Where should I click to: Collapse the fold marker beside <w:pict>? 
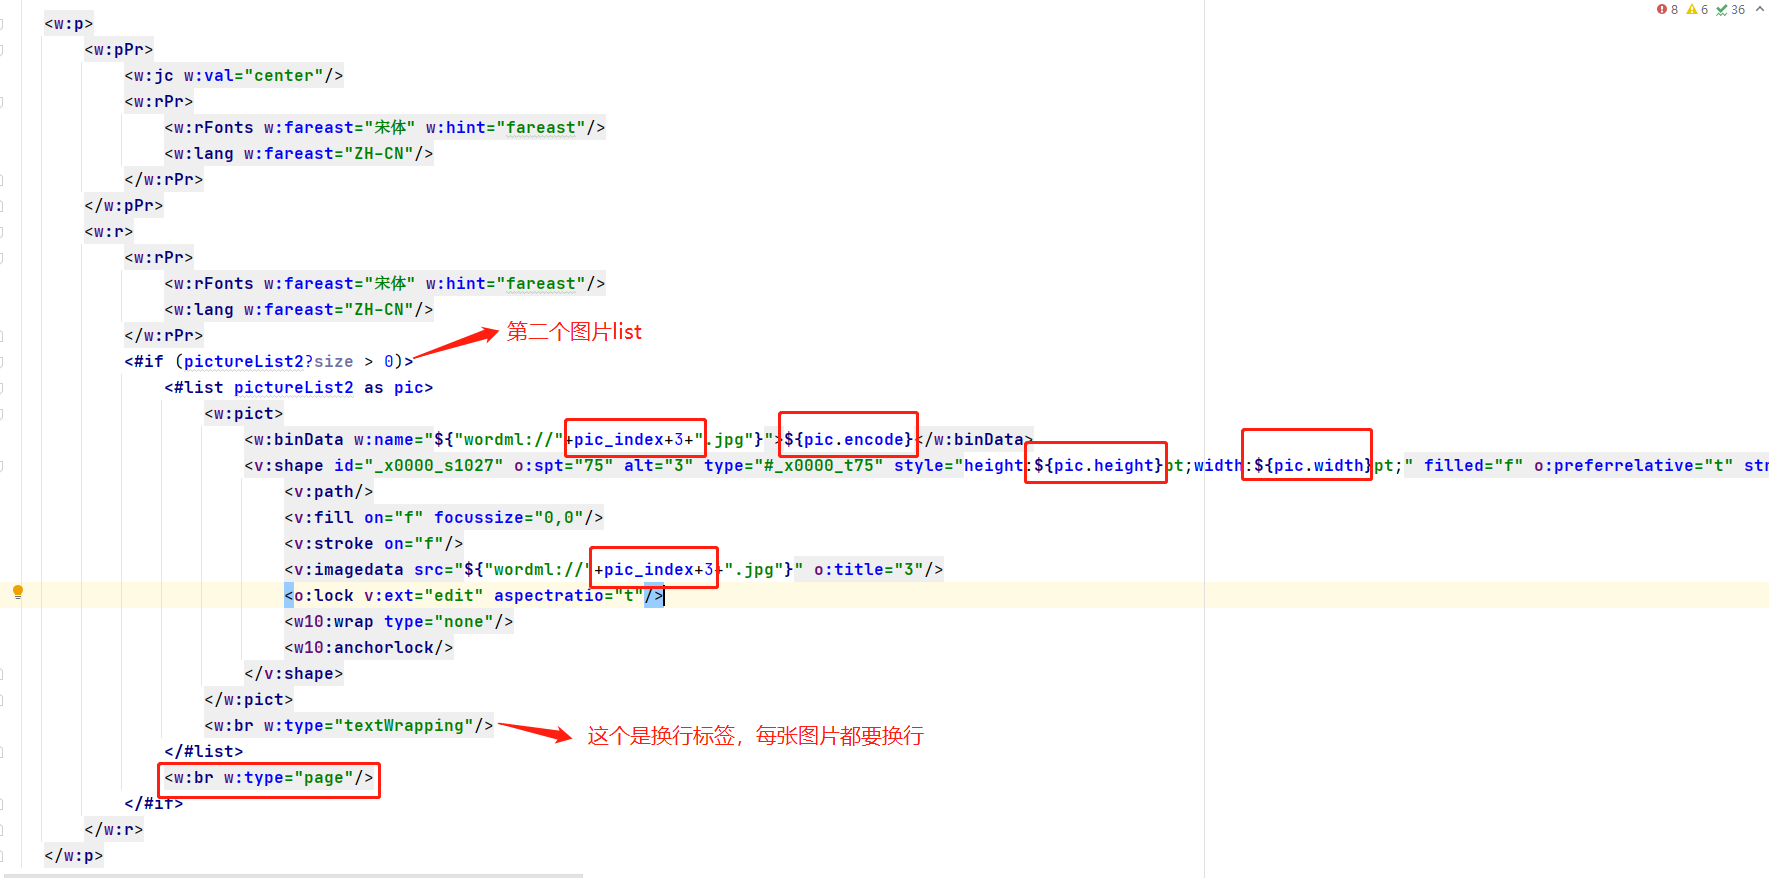pyautogui.click(x=0, y=413)
